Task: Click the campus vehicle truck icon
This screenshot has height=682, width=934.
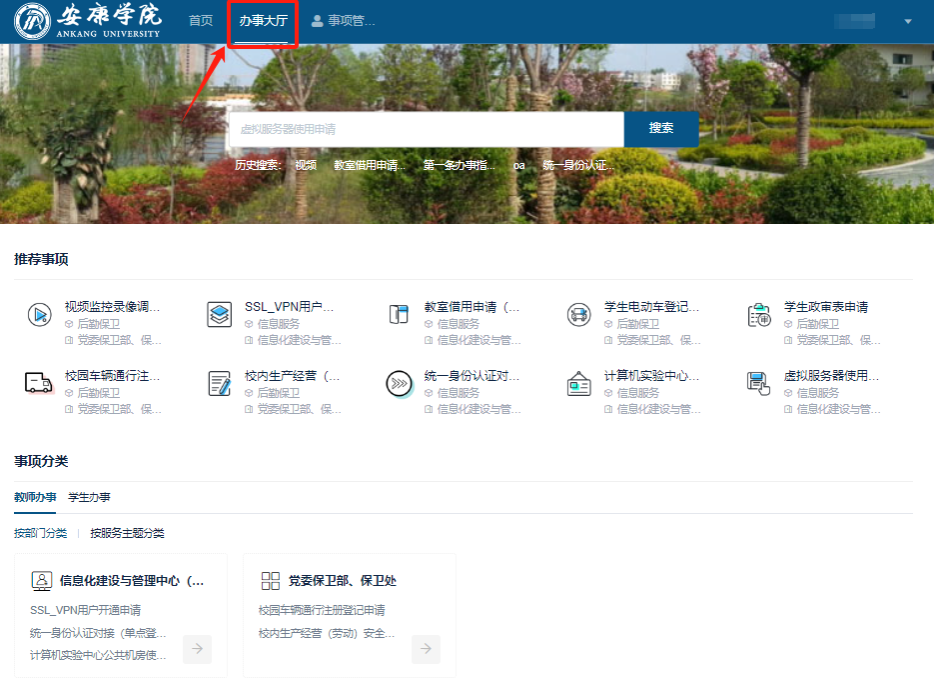Action: tap(39, 383)
